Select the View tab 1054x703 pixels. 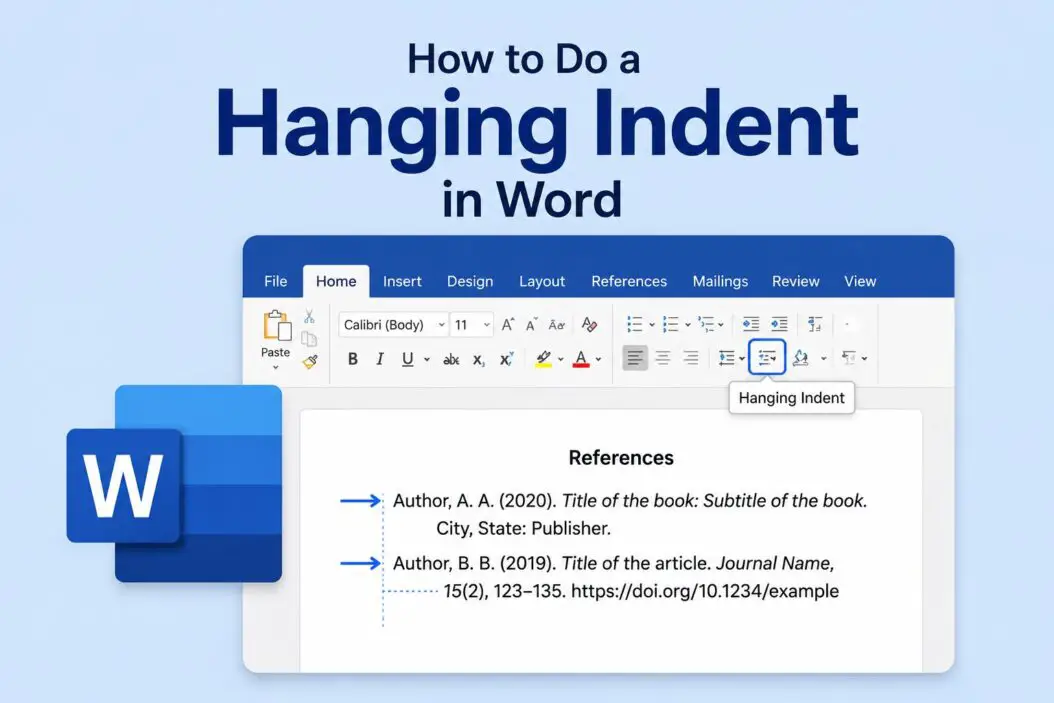point(860,281)
